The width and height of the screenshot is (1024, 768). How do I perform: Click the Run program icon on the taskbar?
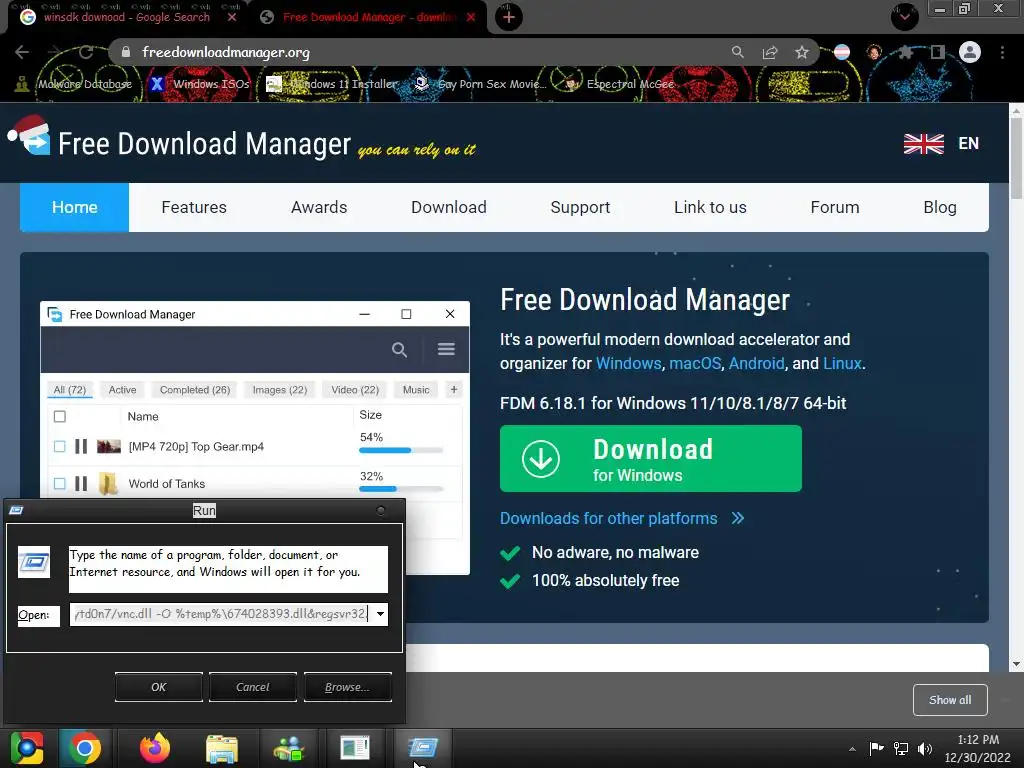click(x=423, y=746)
